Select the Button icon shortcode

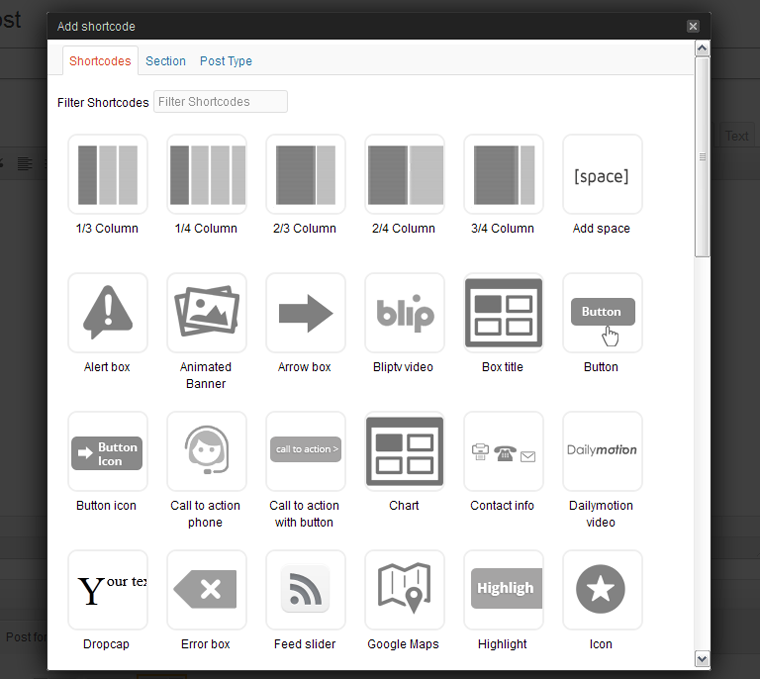tap(108, 451)
